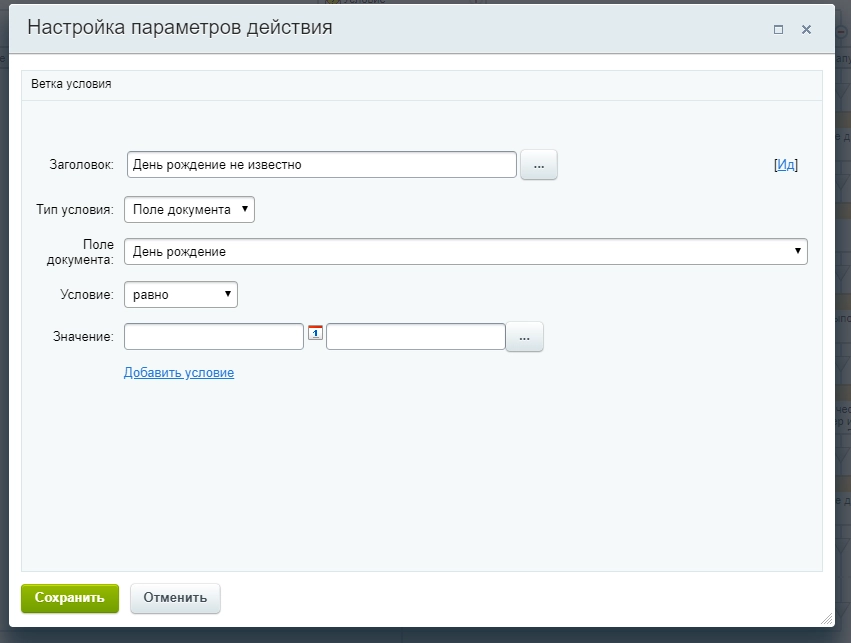Click the ellipsis button beside the Значение fields

point(524,337)
